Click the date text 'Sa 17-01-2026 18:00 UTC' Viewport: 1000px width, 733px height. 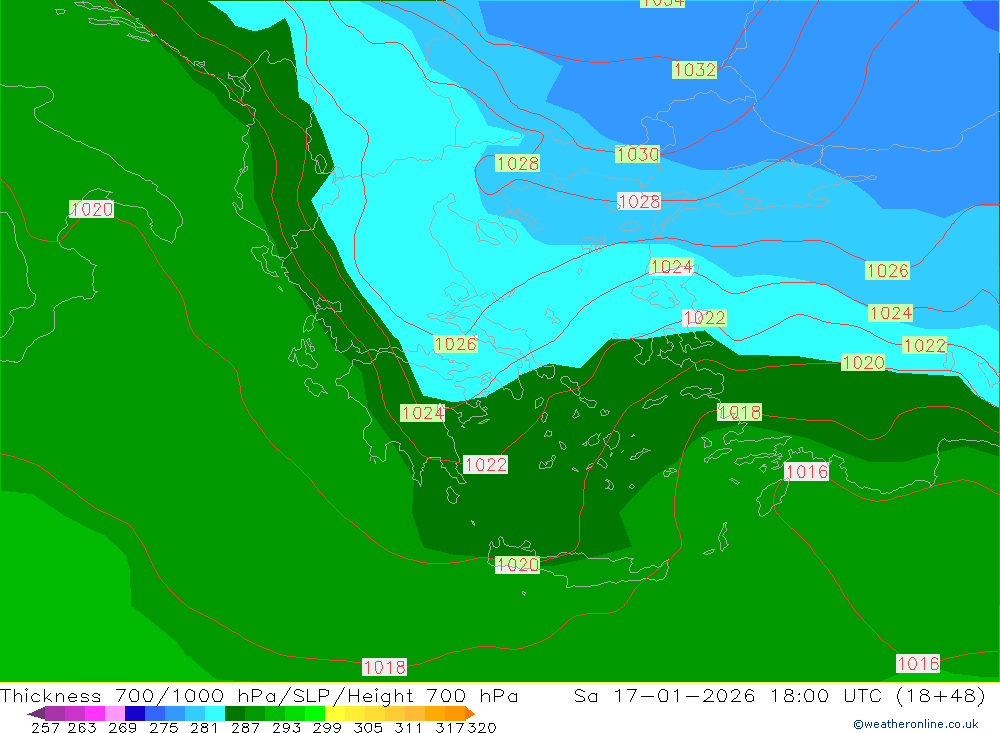(x=728, y=695)
